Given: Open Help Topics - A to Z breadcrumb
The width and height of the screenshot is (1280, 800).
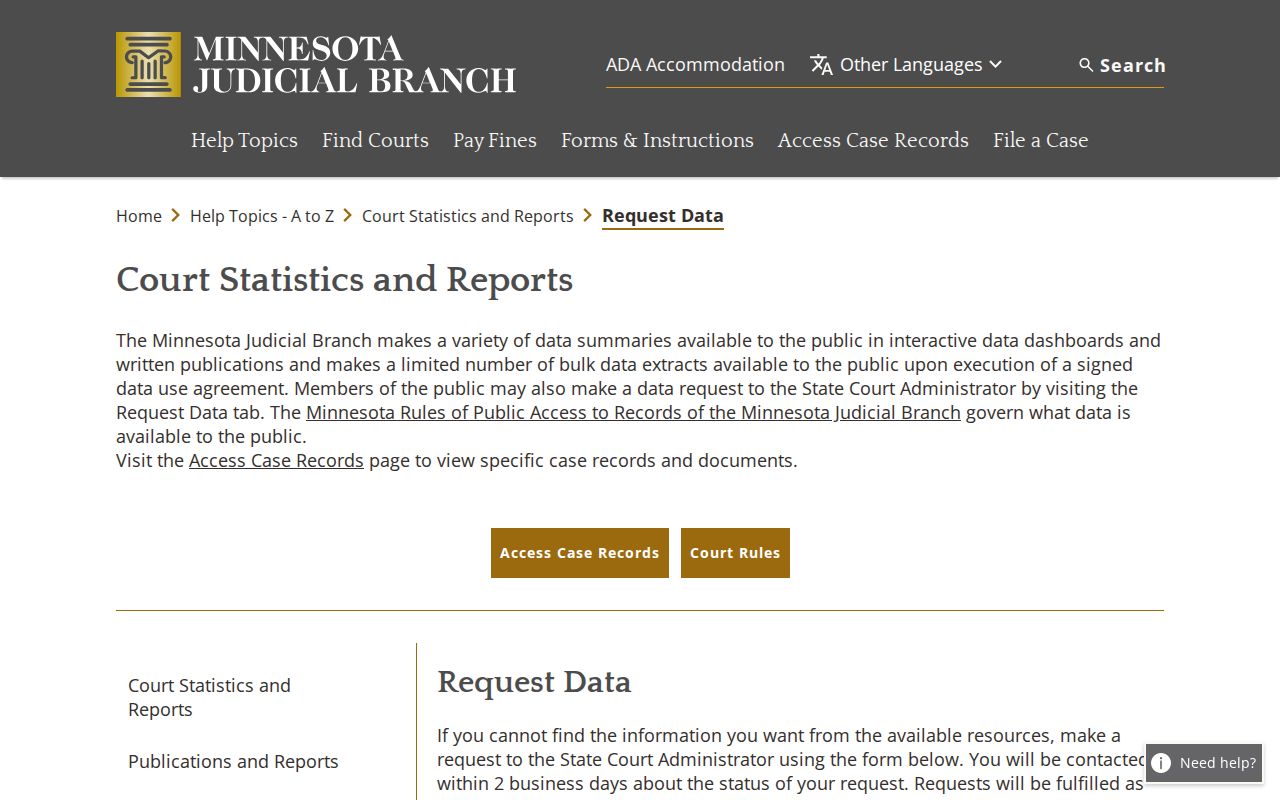Looking at the screenshot, I should 262,216.
